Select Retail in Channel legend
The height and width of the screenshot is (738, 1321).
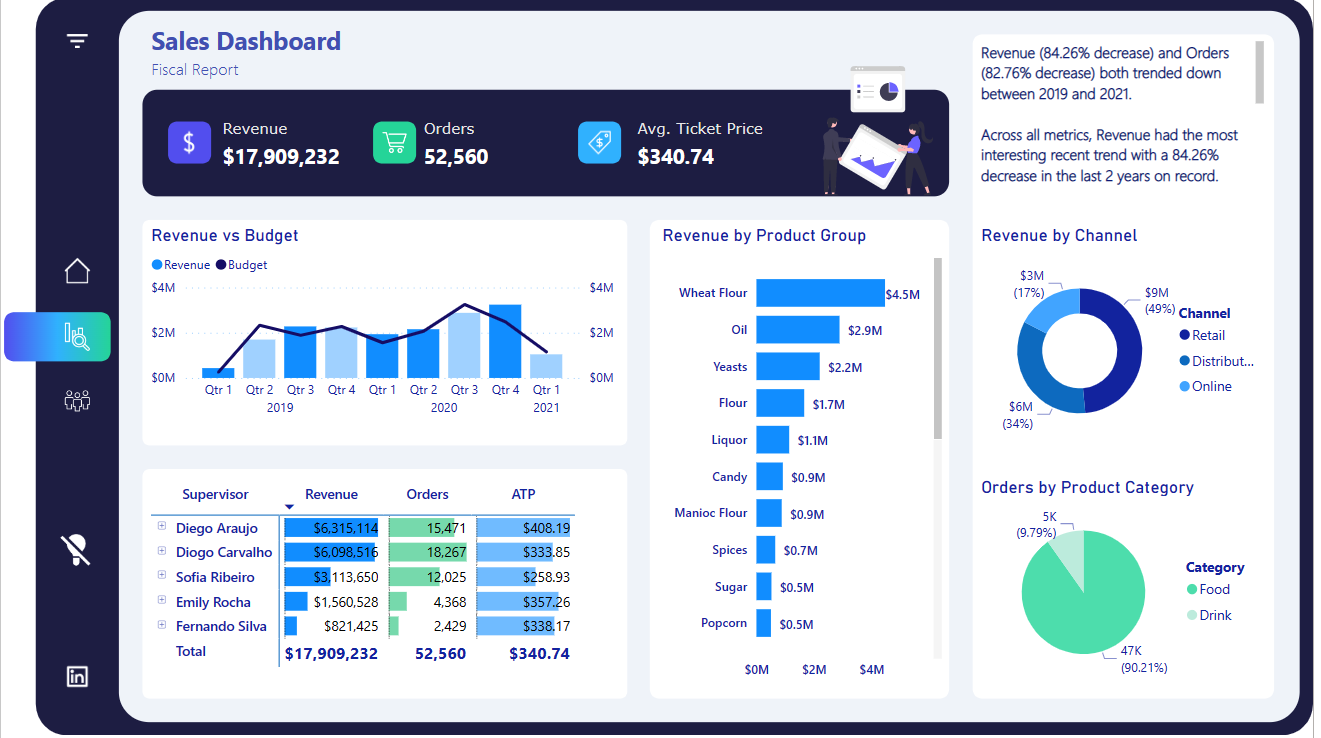1202,335
